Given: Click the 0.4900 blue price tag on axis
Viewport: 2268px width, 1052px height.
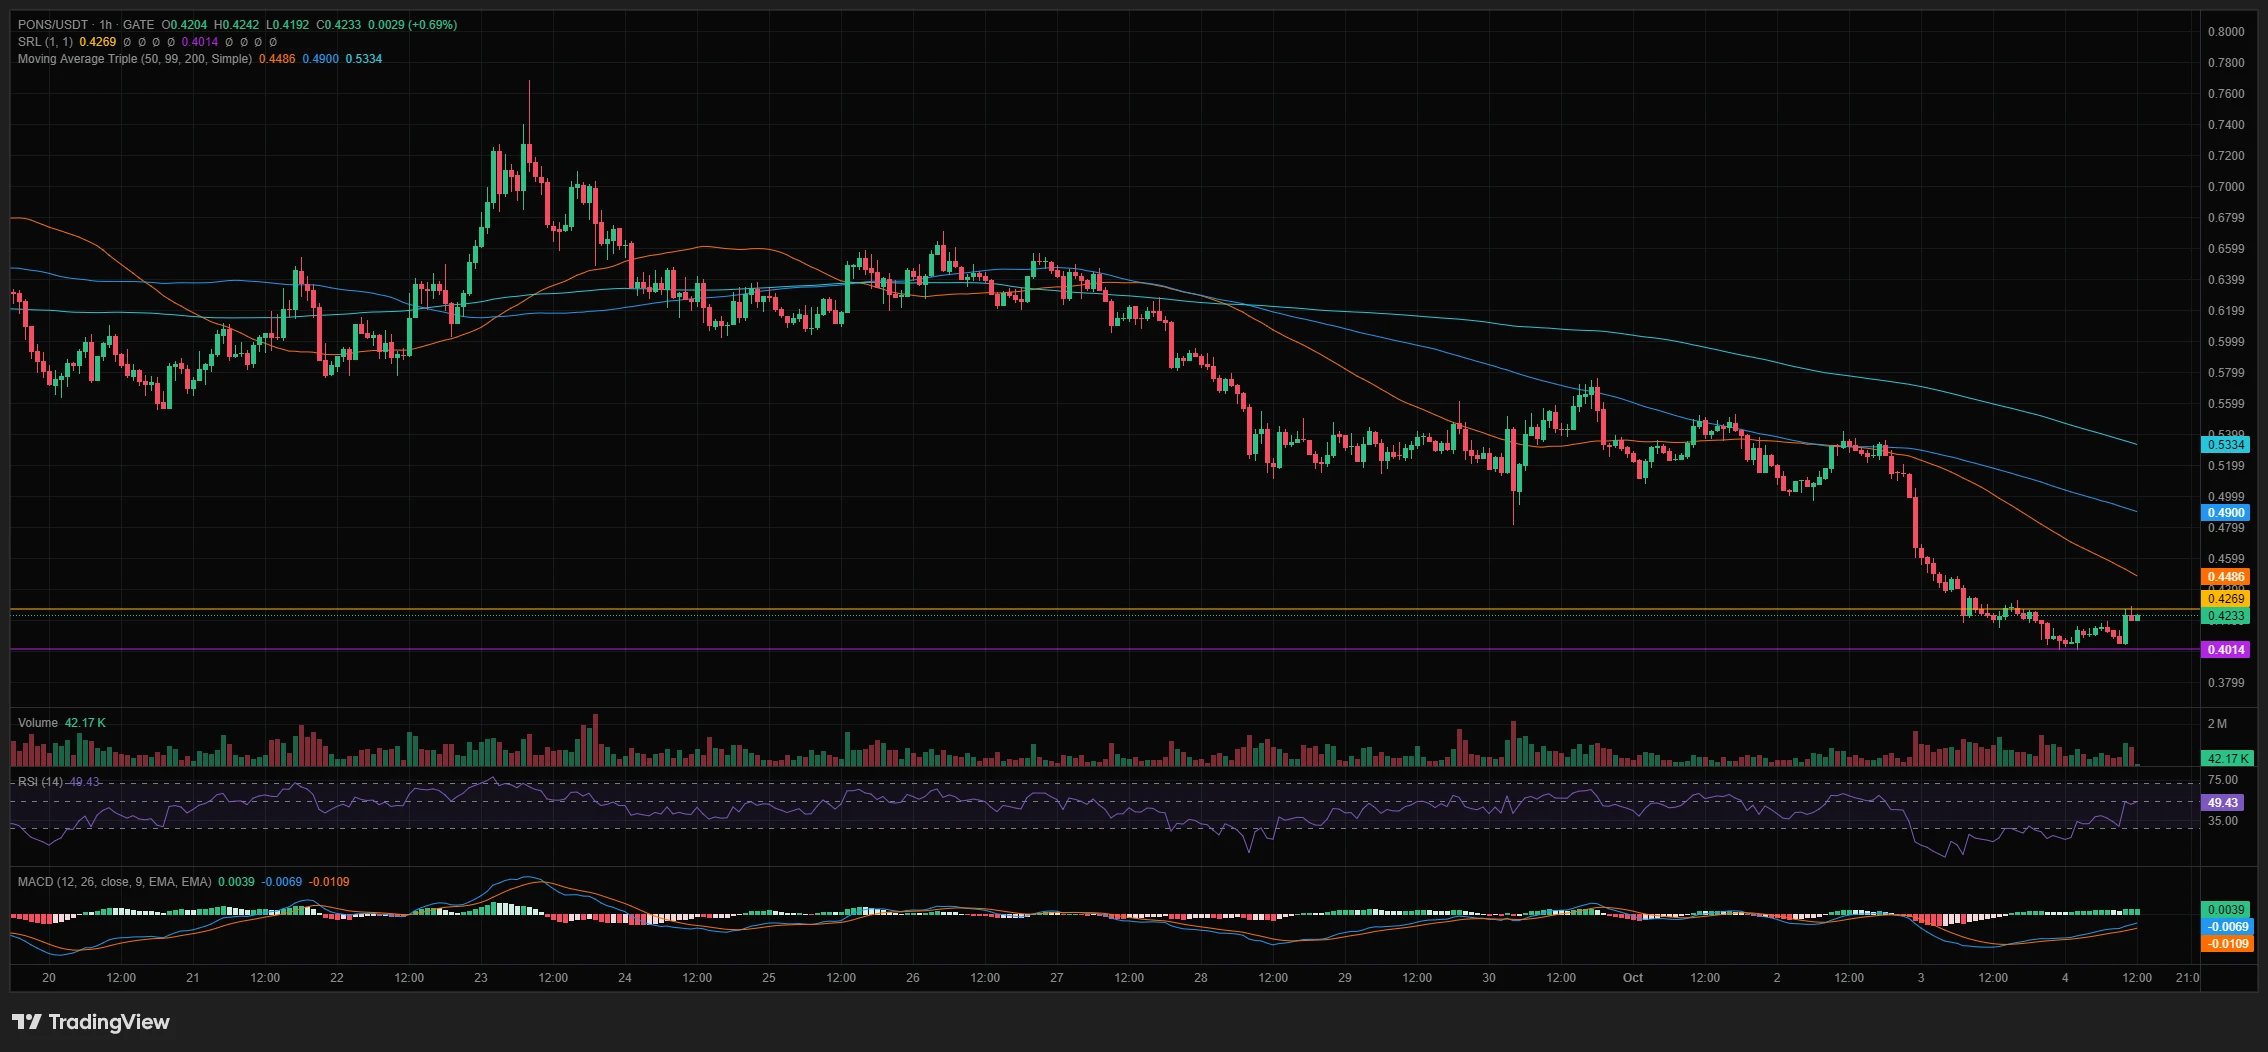Looking at the screenshot, I should 2226,513.
